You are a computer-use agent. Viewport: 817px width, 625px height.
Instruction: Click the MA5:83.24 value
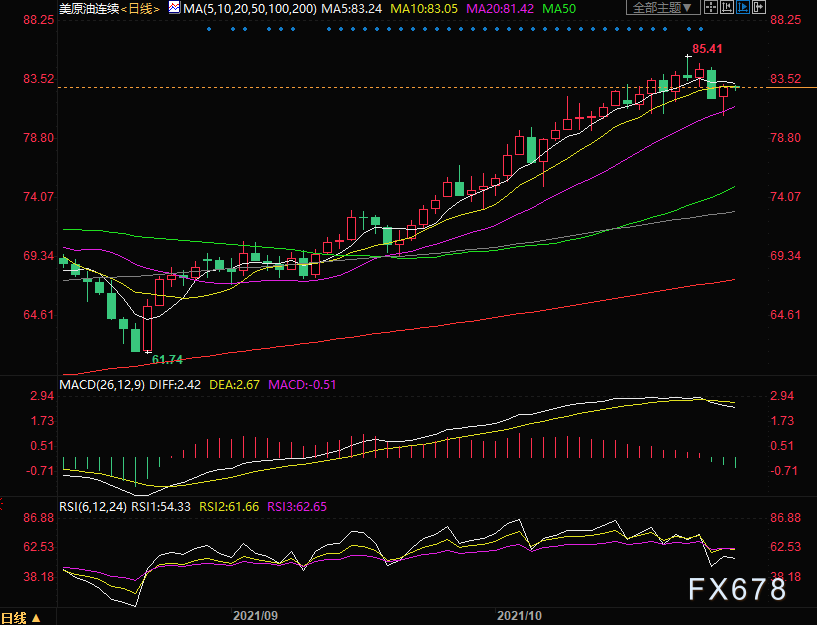click(x=351, y=9)
